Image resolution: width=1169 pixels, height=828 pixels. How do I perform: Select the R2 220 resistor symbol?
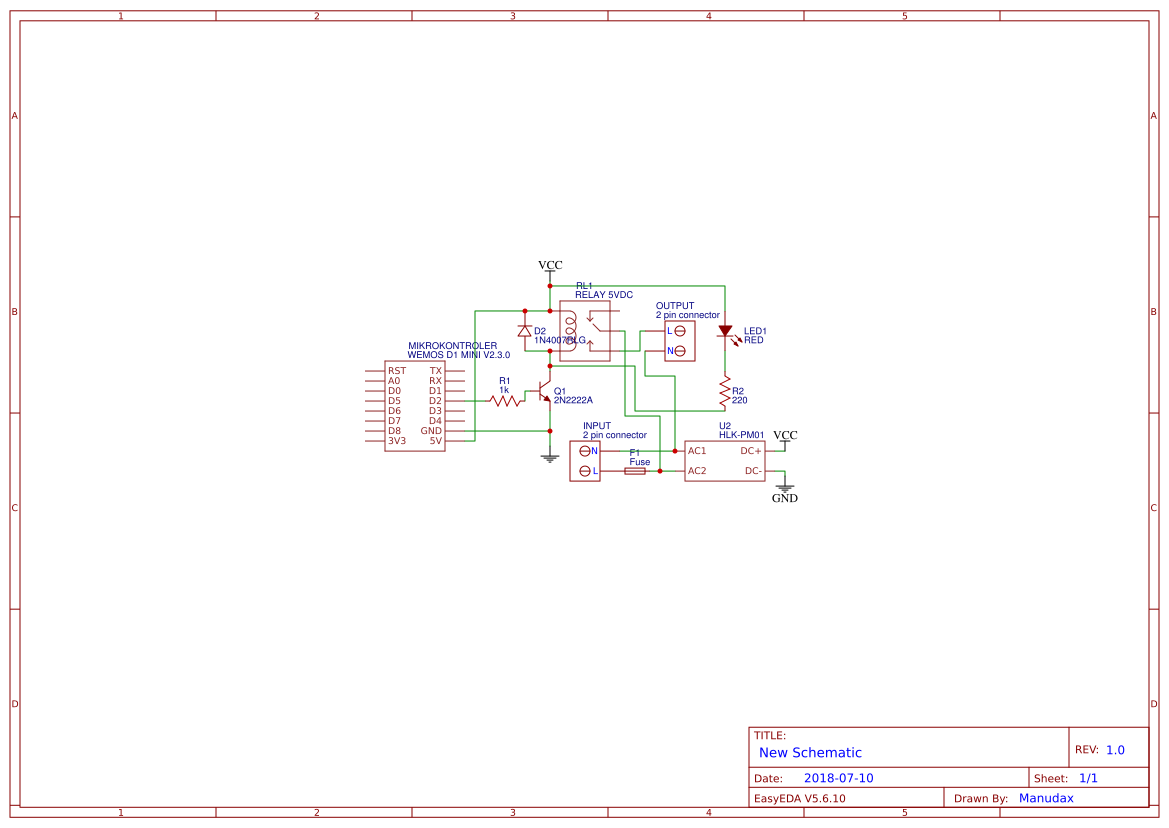(x=725, y=393)
